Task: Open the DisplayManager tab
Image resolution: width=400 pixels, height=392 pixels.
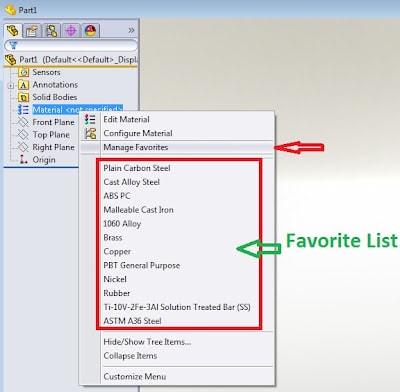Action: click(x=90, y=31)
